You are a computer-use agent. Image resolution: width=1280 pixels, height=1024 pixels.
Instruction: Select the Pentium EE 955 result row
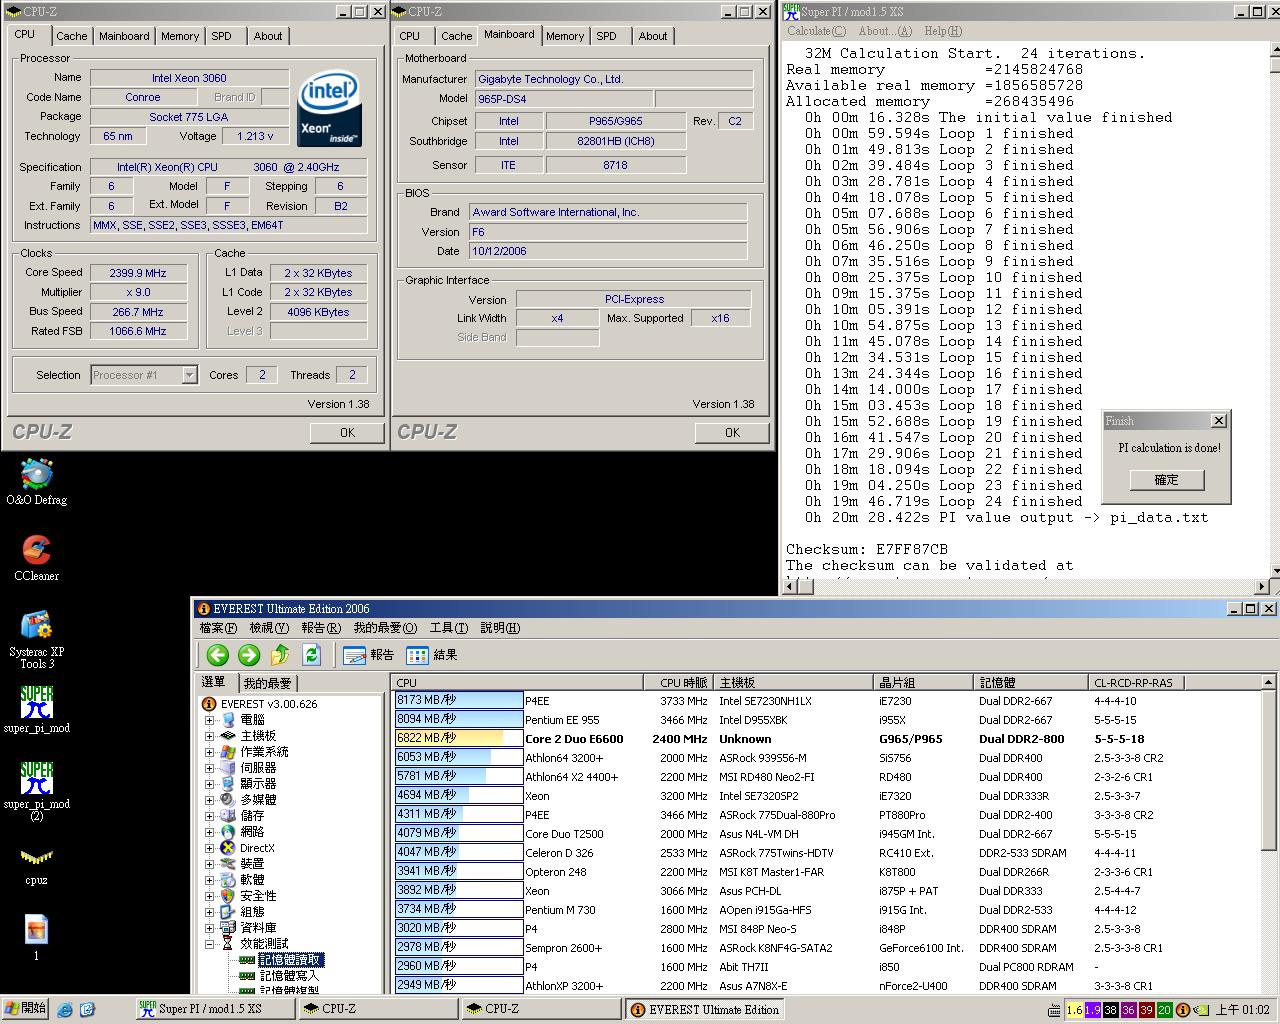tap(828, 720)
